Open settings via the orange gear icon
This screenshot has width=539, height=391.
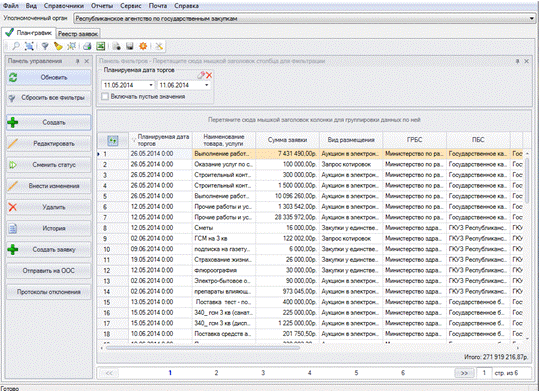tap(143, 46)
